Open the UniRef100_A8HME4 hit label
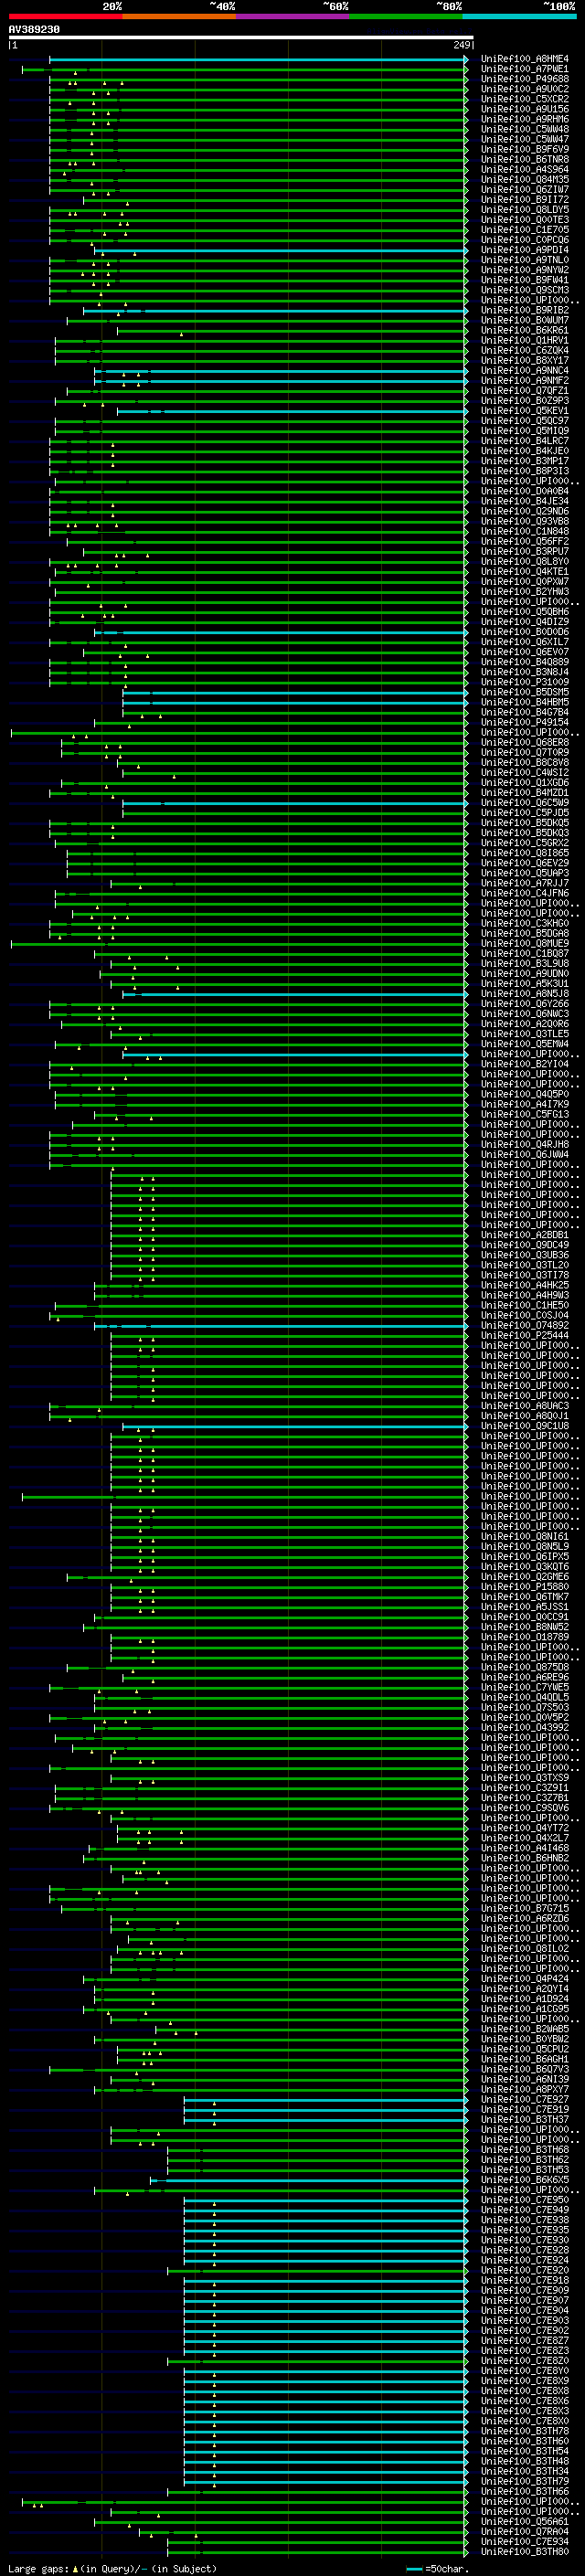This screenshot has width=585, height=2576. point(525,59)
